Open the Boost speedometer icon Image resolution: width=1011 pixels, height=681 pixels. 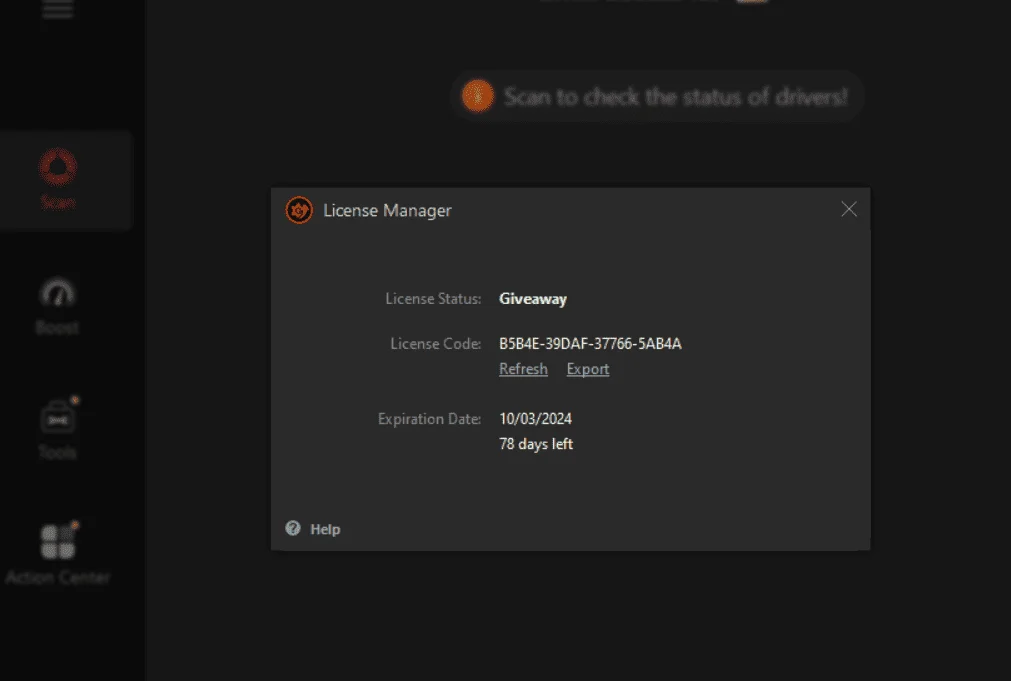pyautogui.click(x=57, y=293)
